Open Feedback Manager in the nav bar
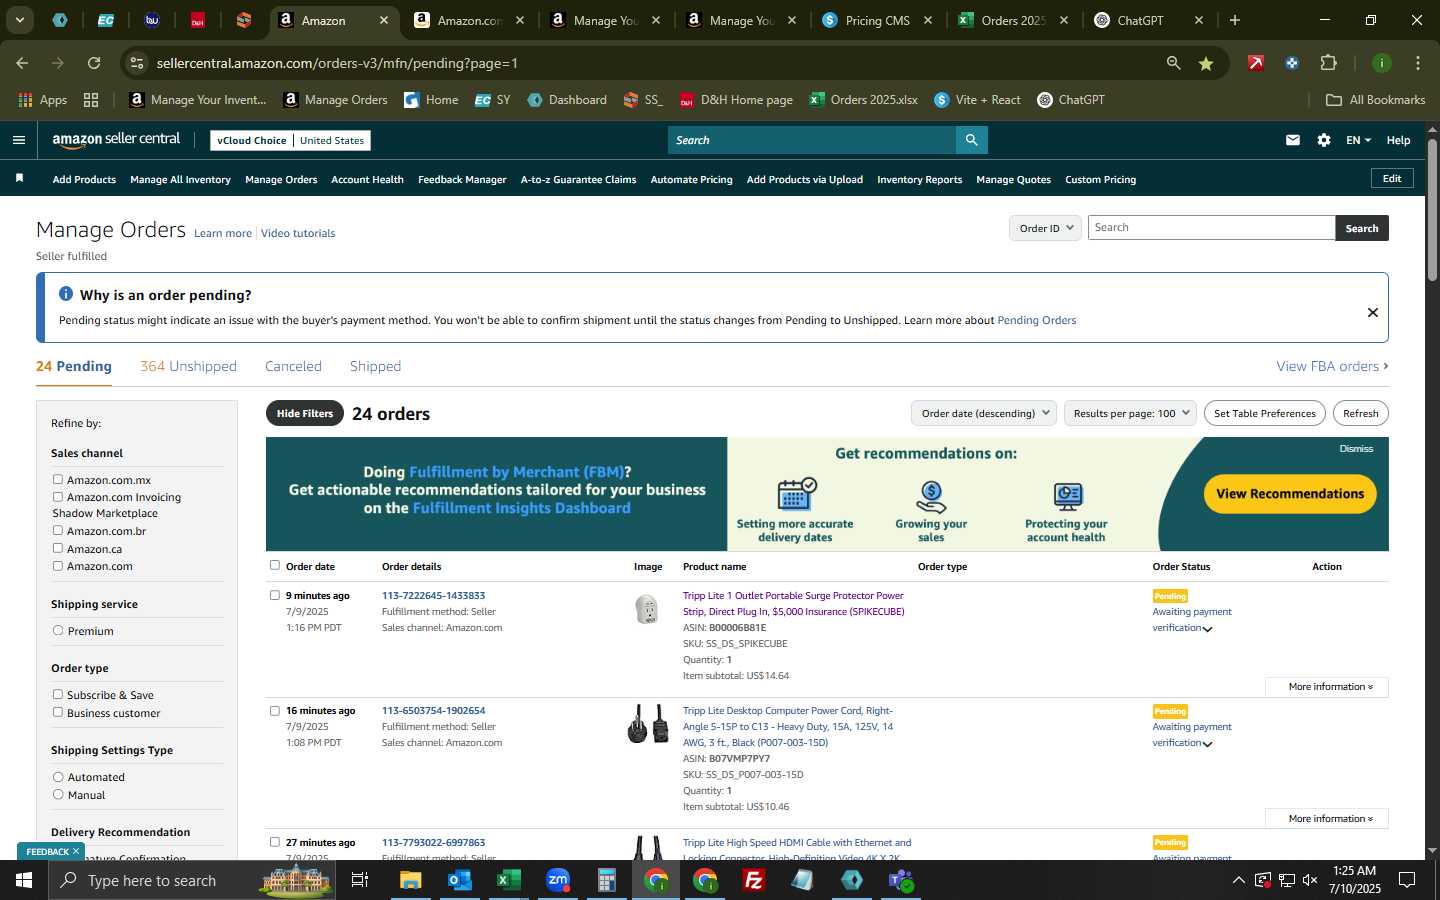This screenshot has height=900, width=1440. coord(462,180)
